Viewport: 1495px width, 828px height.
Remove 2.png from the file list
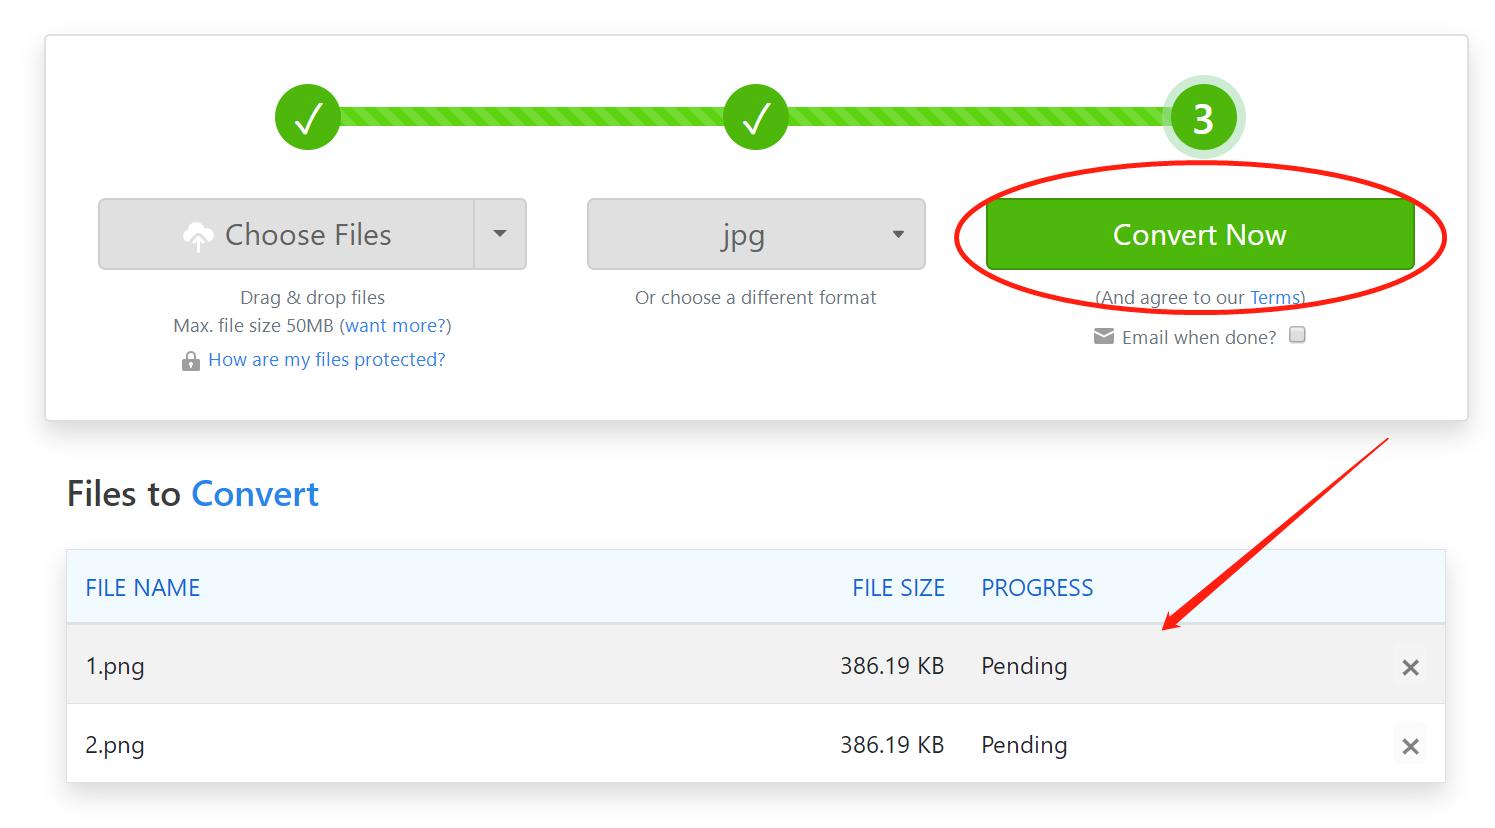point(1410,746)
